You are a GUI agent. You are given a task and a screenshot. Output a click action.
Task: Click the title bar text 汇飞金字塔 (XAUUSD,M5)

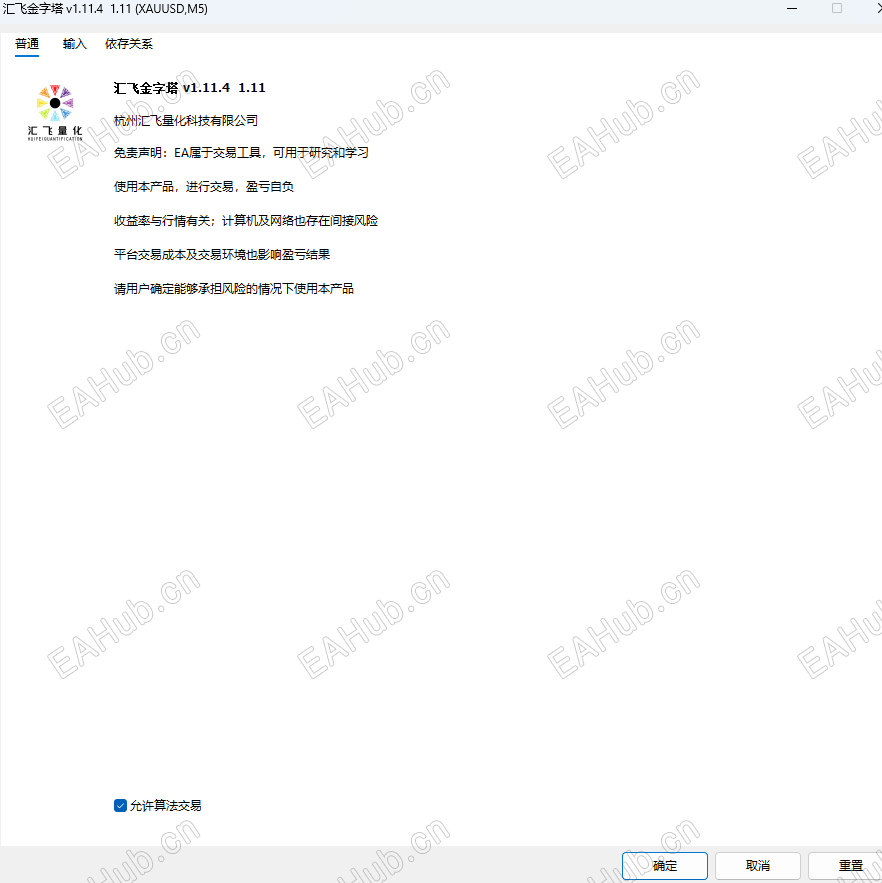(x=105, y=9)
